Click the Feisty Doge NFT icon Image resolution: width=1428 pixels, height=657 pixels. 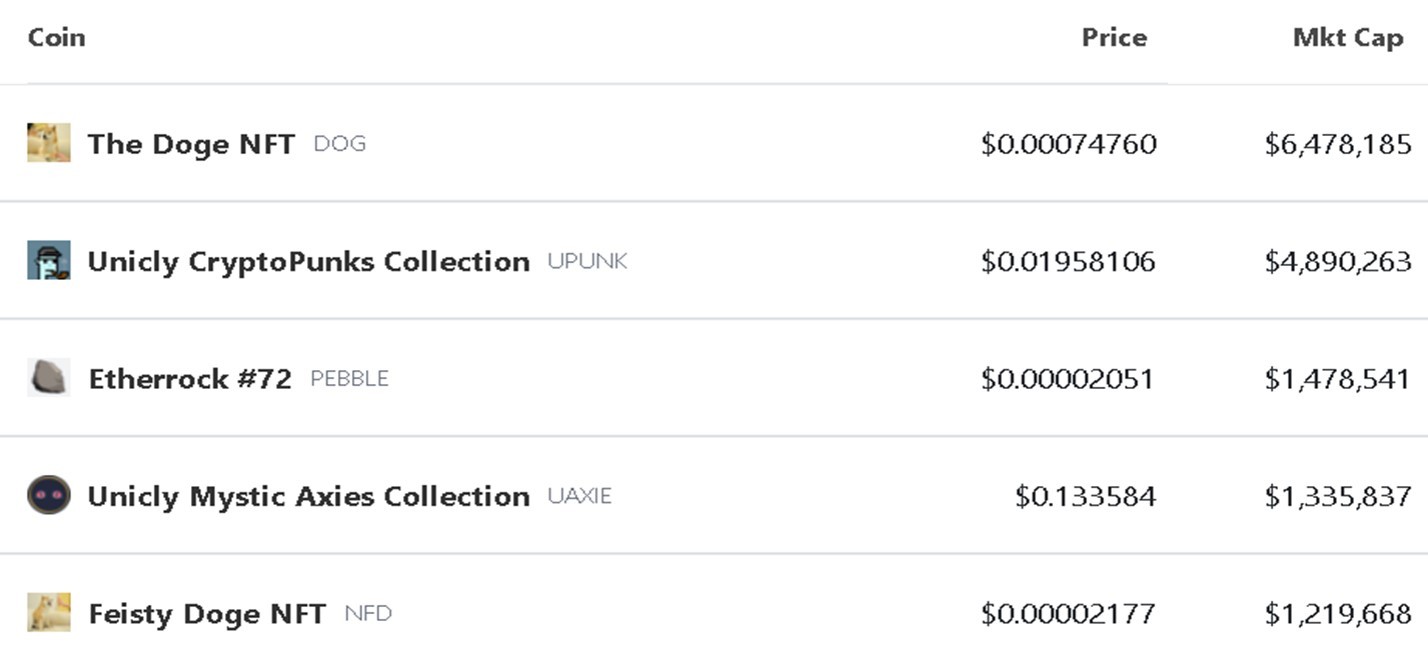click(x=49, y=612)
